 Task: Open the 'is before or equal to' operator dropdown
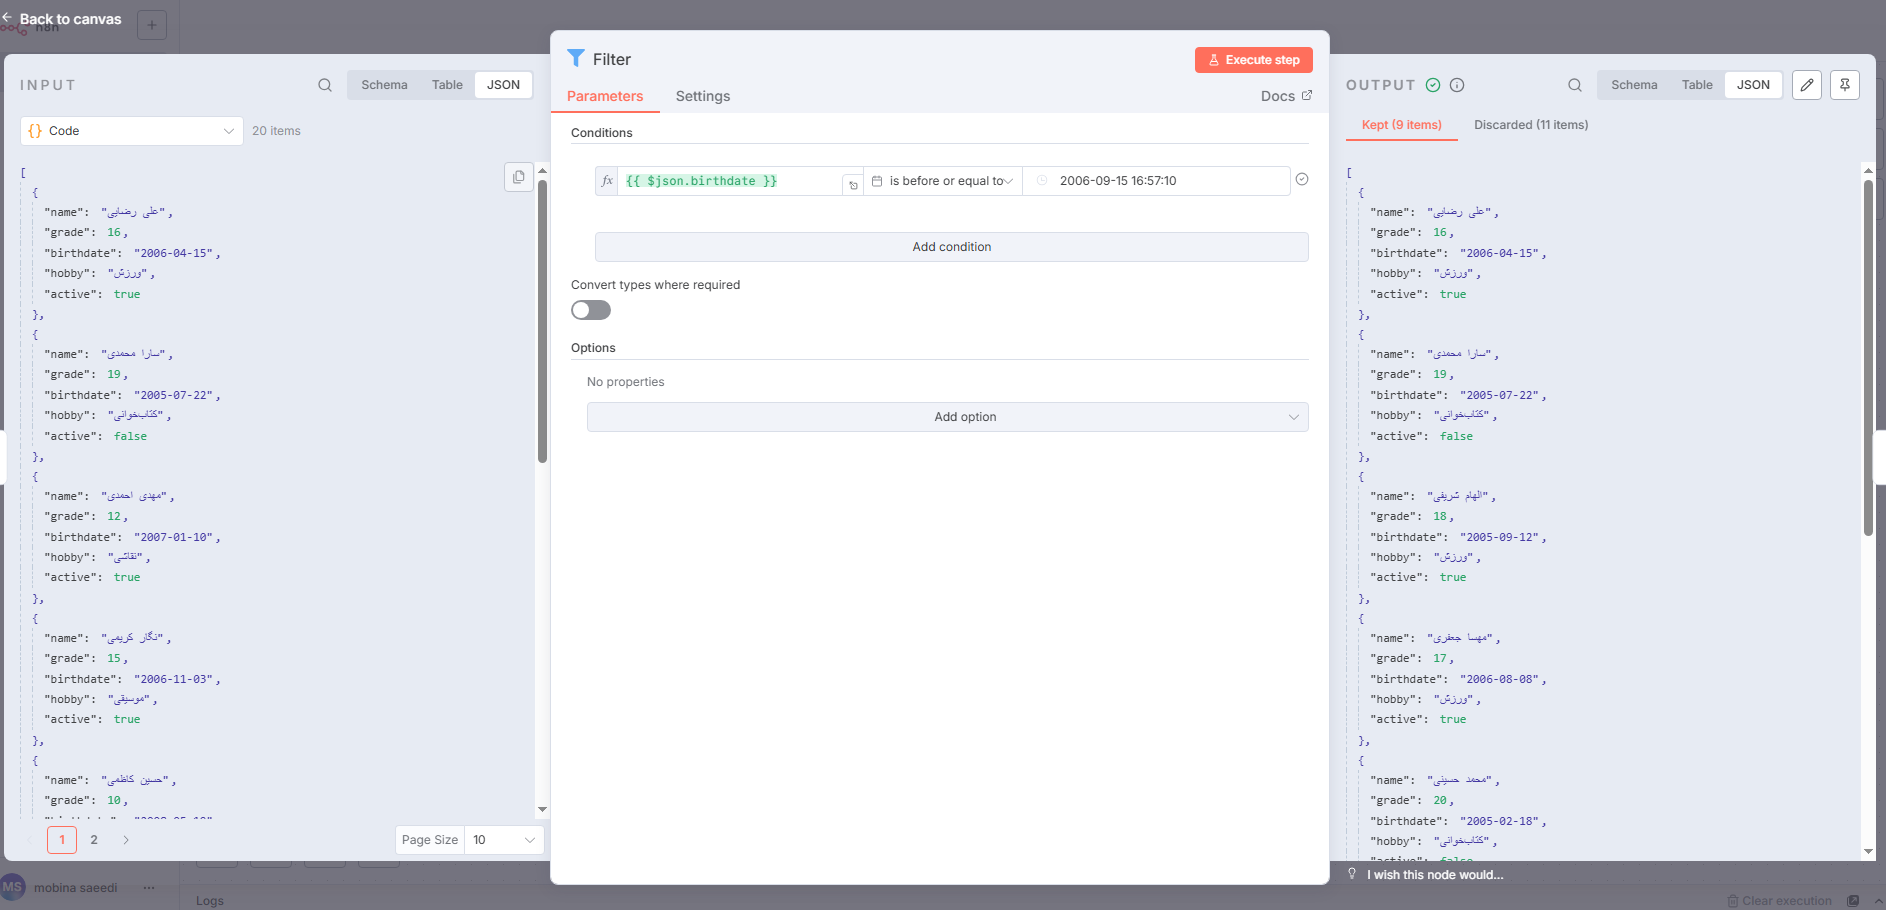(943, 181)
